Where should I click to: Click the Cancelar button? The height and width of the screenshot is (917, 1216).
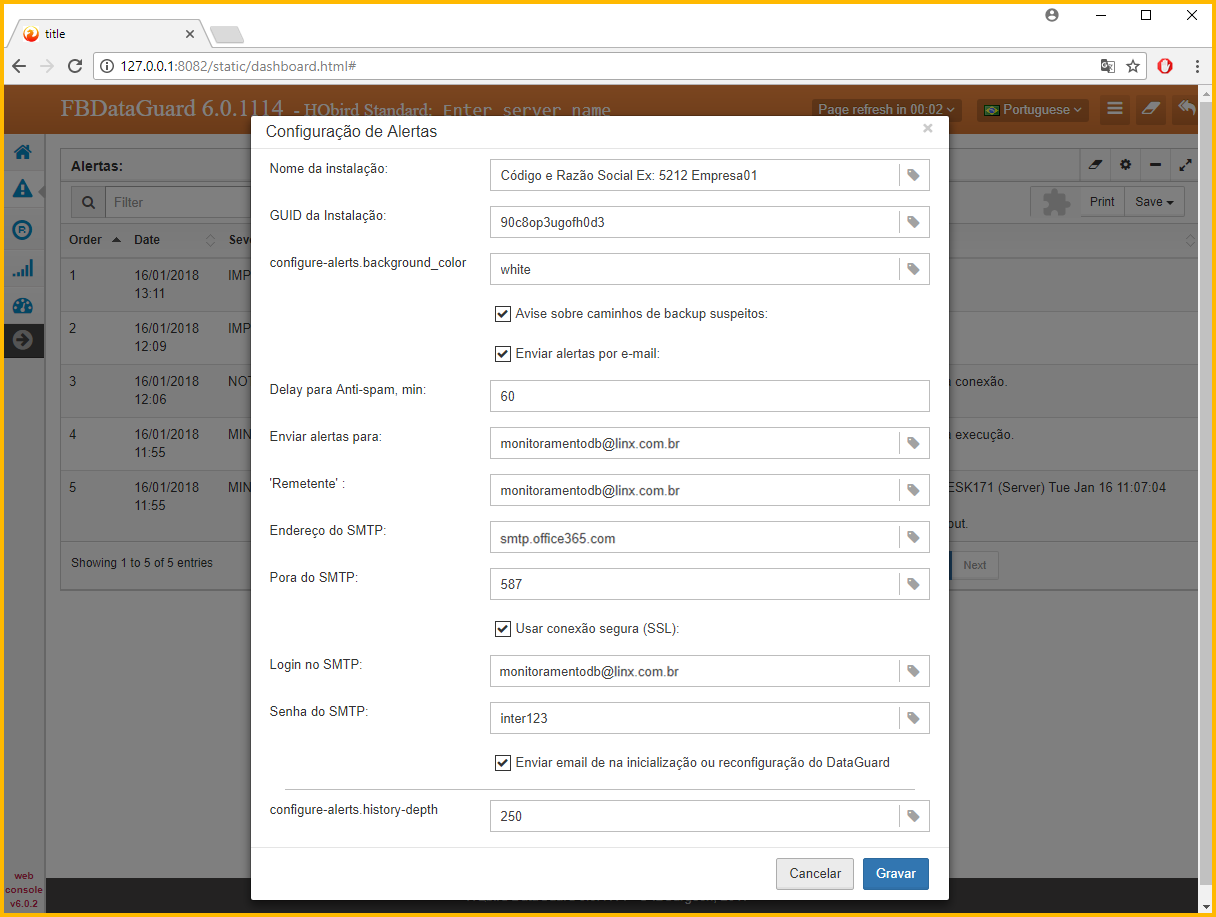tap(815, 873)
